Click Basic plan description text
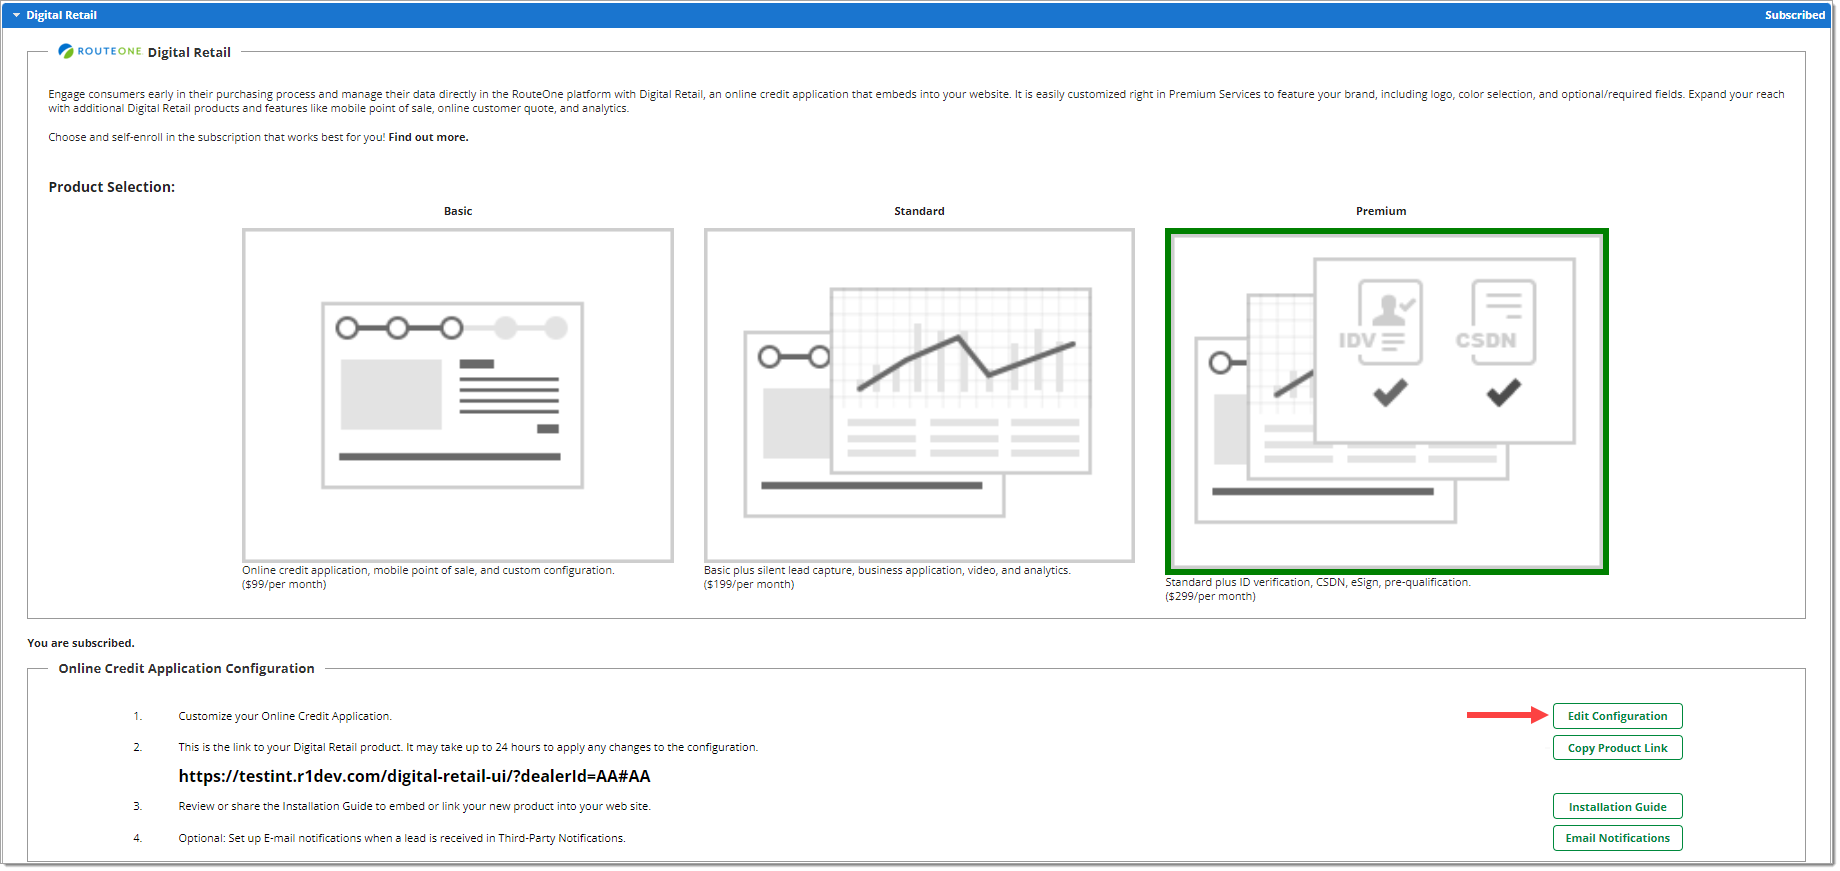Screen dimensions: 1840x871 [x=428, y=570]
